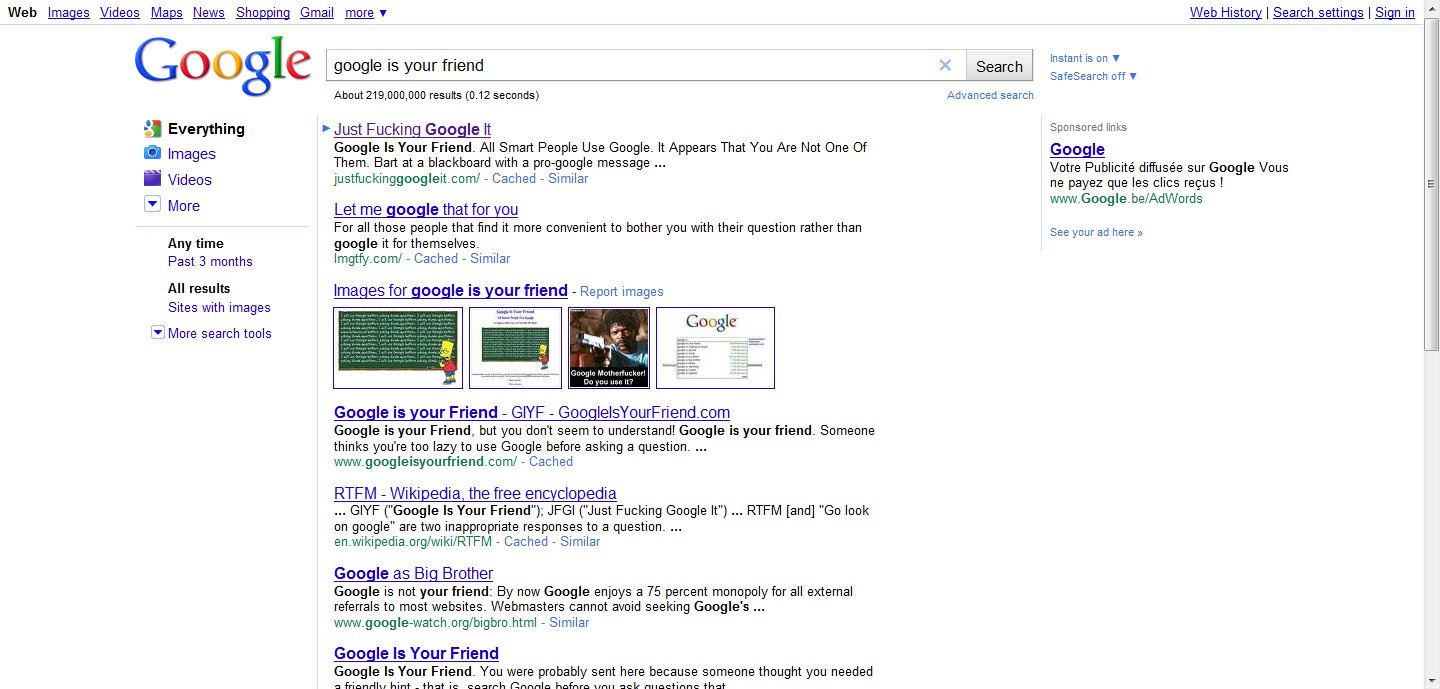Open the 'Google Motherfucker' image thumbnail

tap(609, 348)
